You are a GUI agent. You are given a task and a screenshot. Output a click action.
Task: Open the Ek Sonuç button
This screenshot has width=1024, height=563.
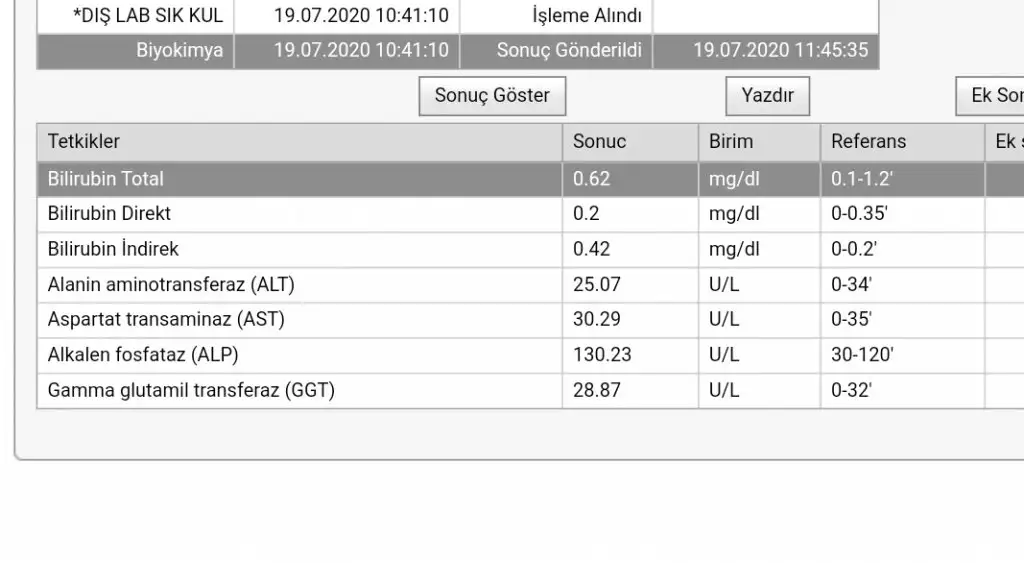(x=989, y=96)
